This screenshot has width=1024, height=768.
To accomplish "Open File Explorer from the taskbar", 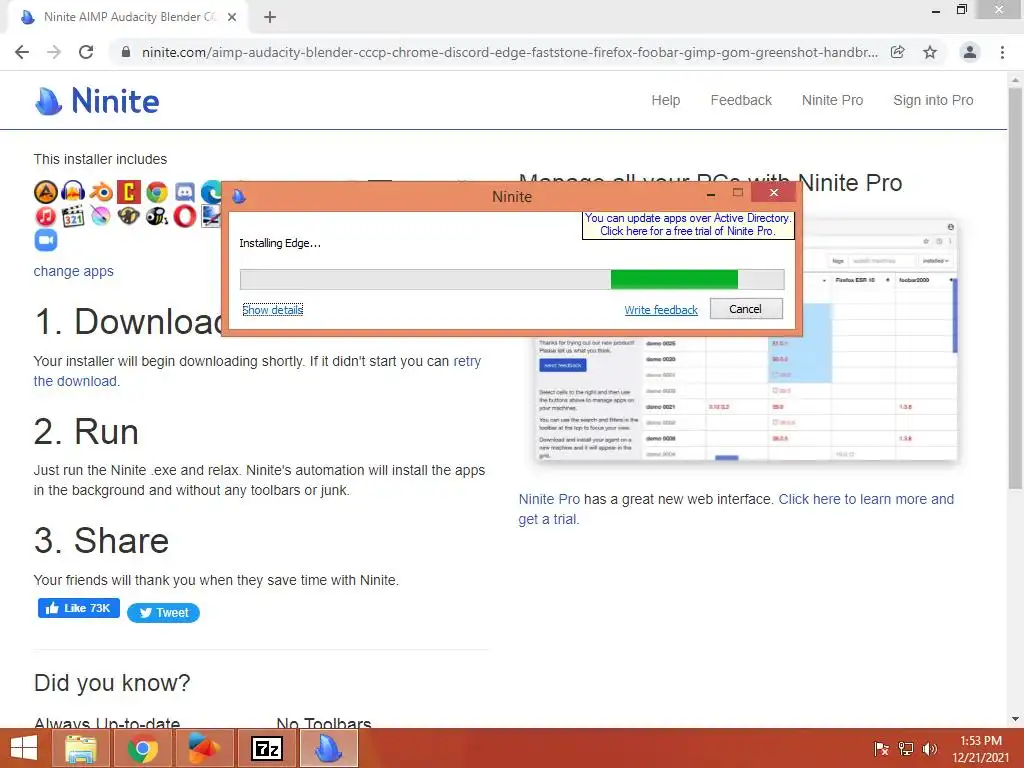I will click(81, 748).
